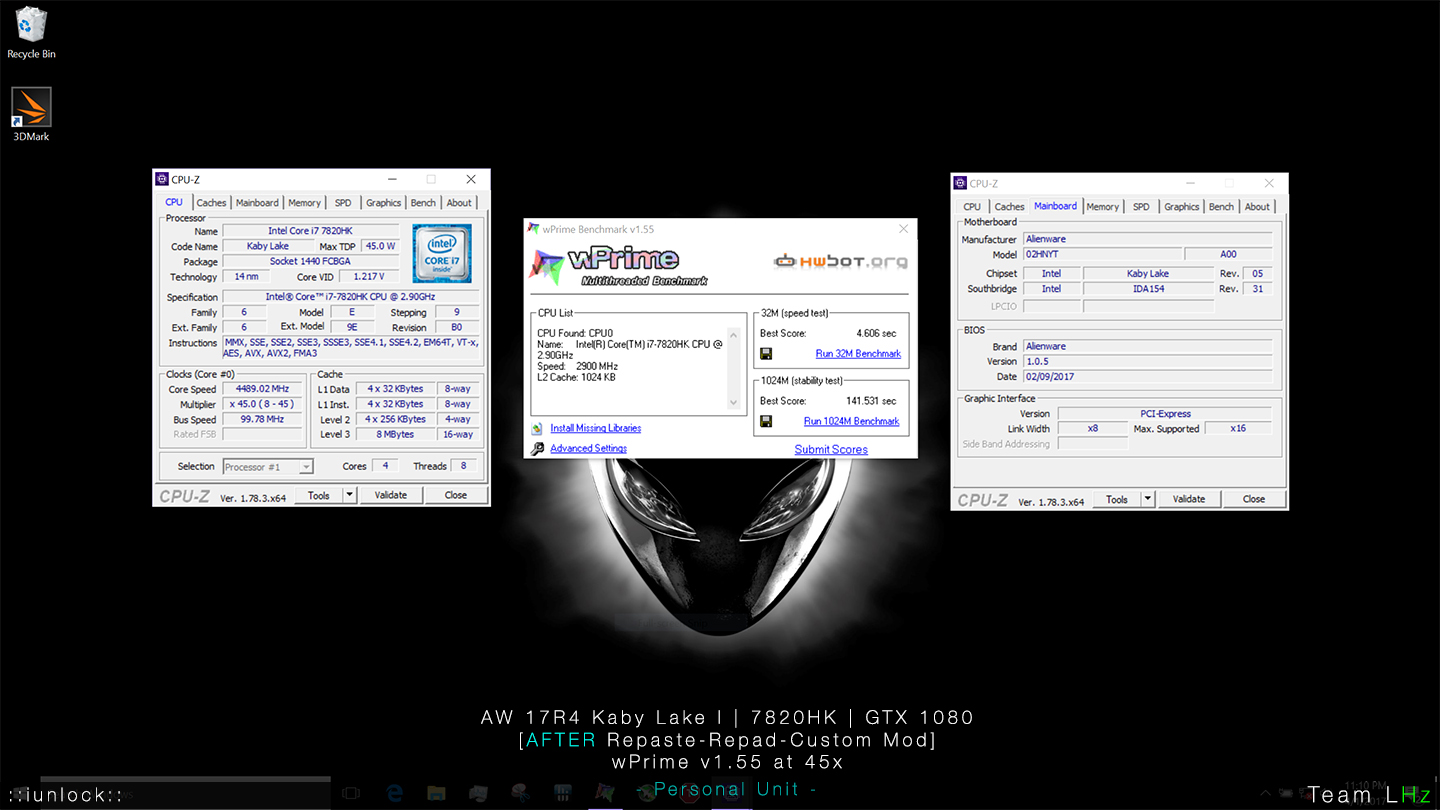Click the Close button in the right CPU-Z window
This screenshot has width=1440, height=810.
(x=1254, y=499)
